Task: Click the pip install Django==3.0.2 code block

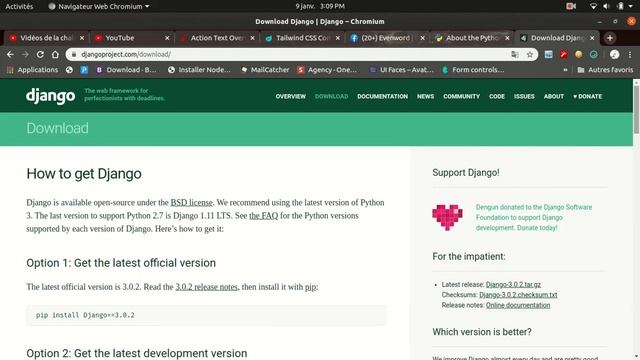Action: point(206,315)
